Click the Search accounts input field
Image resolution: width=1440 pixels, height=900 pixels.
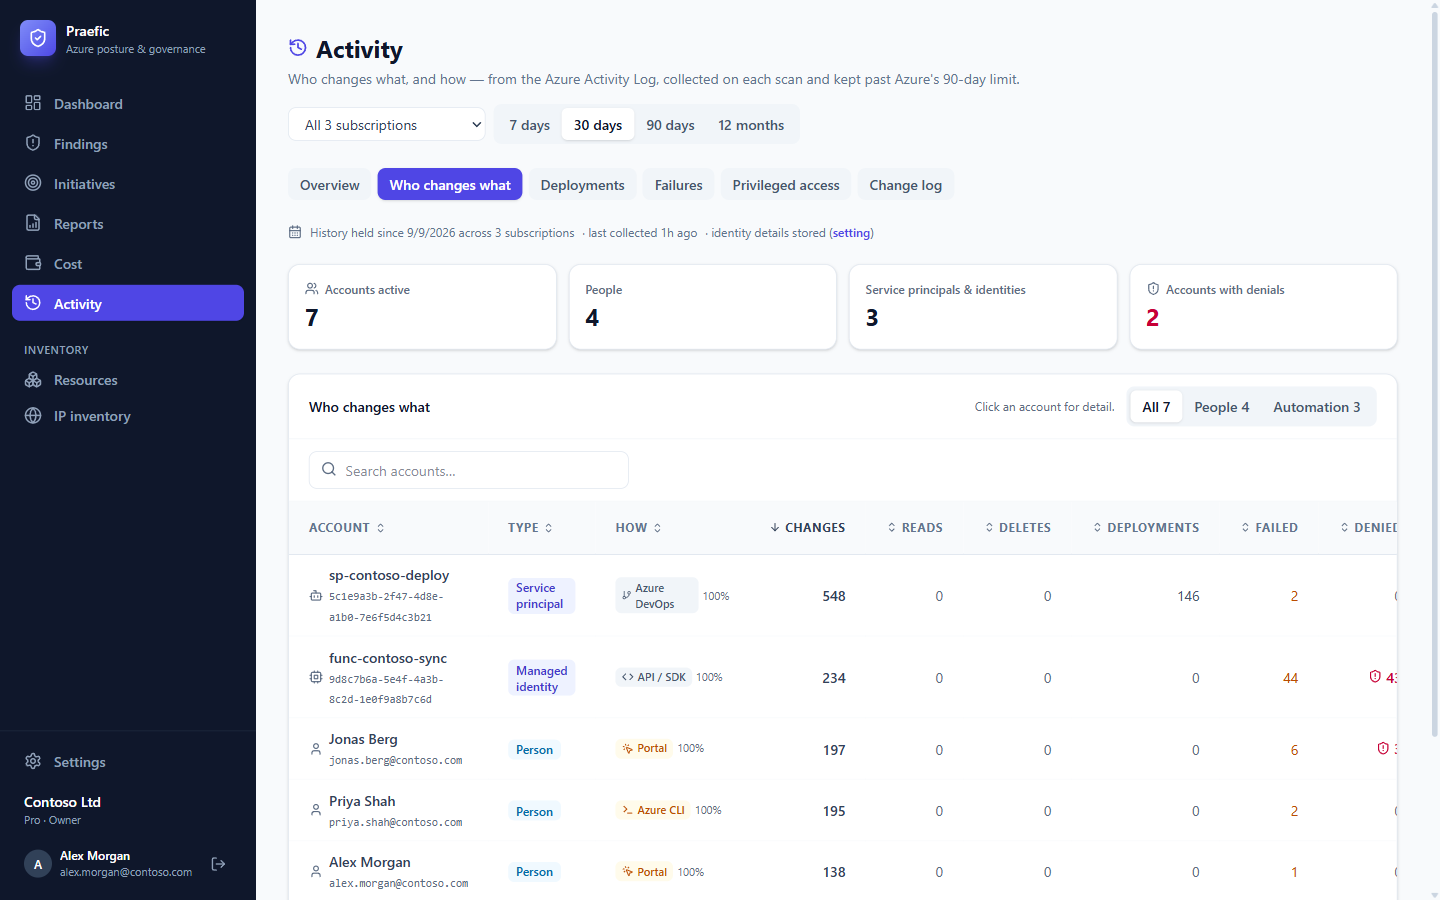tap(469, 470)
